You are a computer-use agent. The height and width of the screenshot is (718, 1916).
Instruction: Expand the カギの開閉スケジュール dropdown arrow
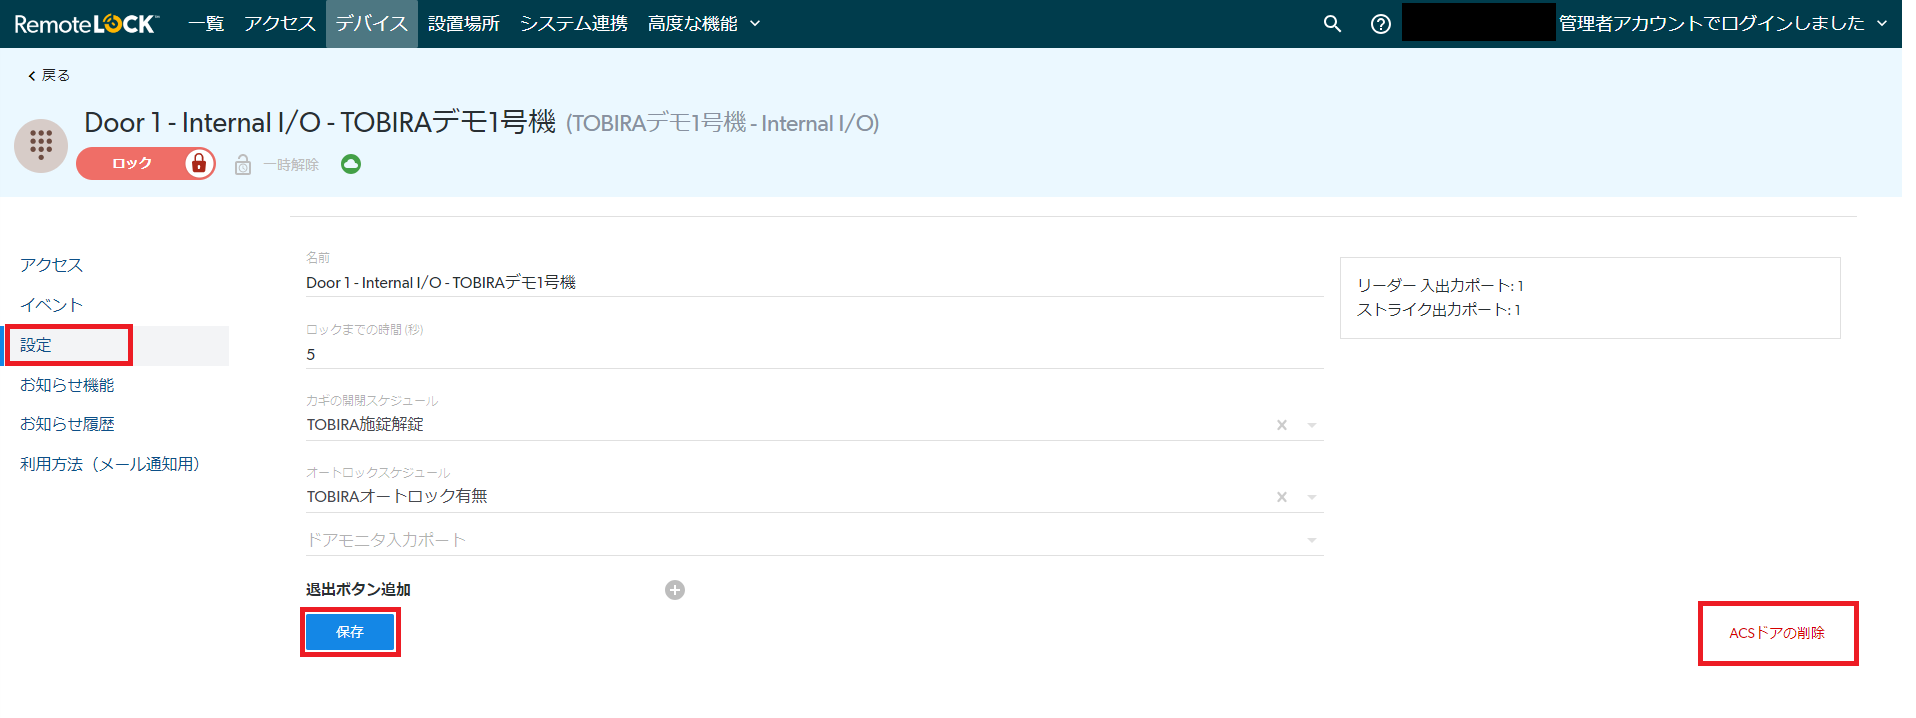pos(1312,425)
